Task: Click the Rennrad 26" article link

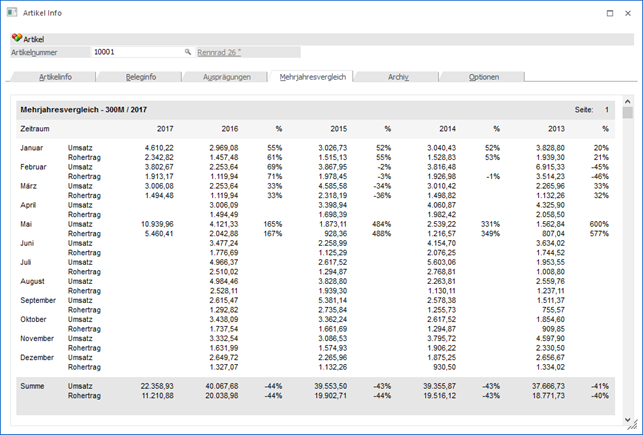Action: 219,51
